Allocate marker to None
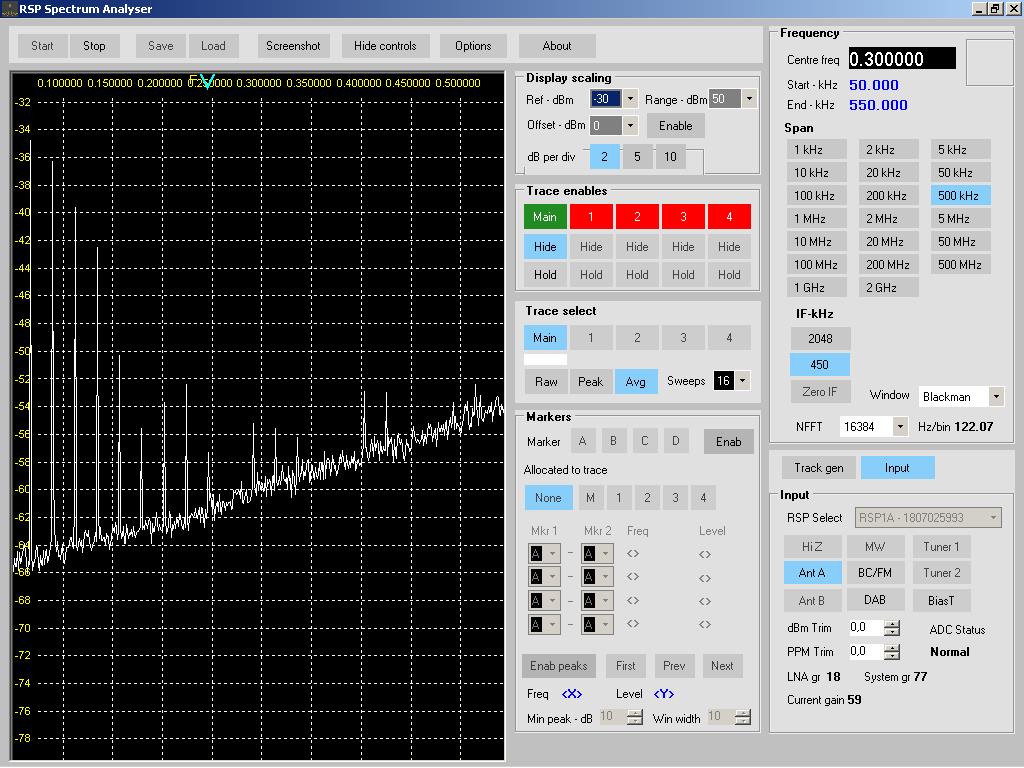 [x=549, y=498]
